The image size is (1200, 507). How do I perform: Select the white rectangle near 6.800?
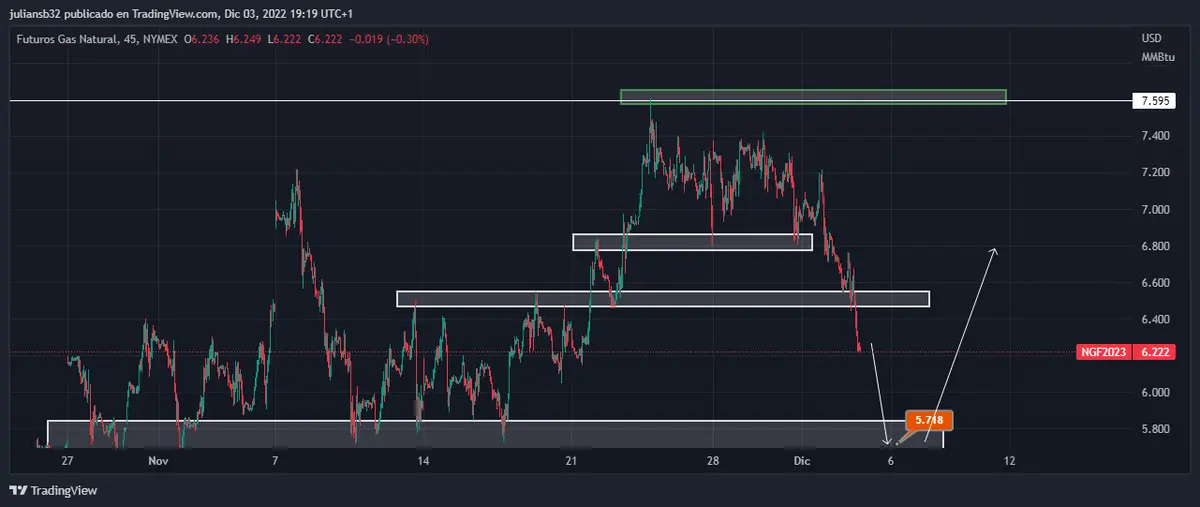pos(692,242)
